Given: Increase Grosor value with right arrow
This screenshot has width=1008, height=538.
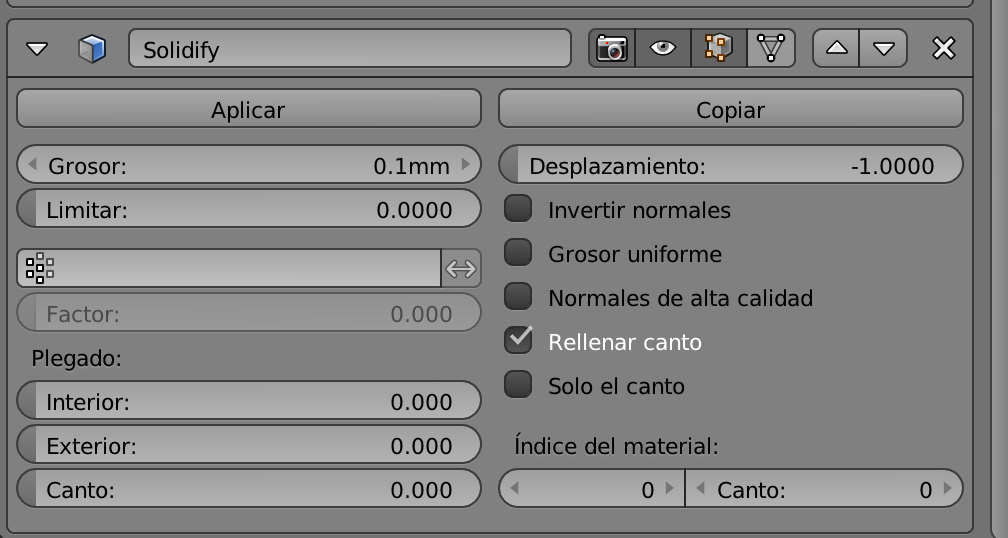Looking at the screenshot, I should 466,165.
